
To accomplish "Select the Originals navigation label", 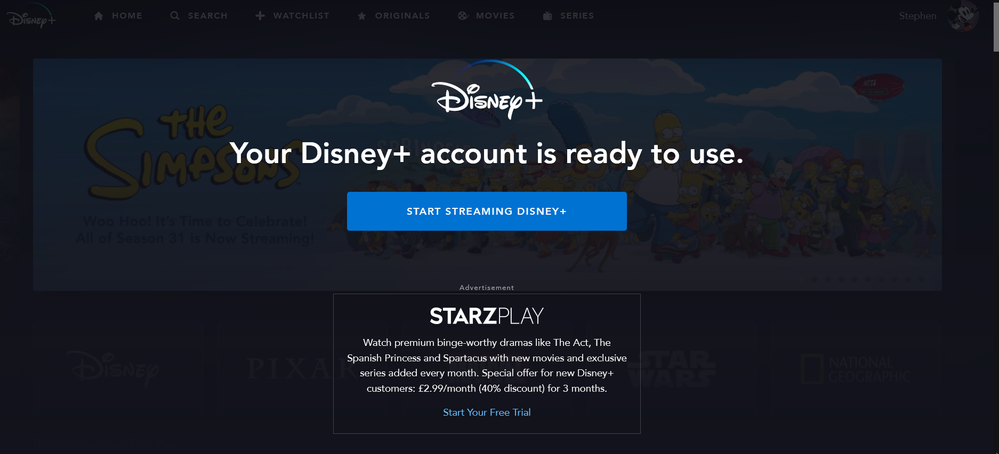I will [402, 16].
